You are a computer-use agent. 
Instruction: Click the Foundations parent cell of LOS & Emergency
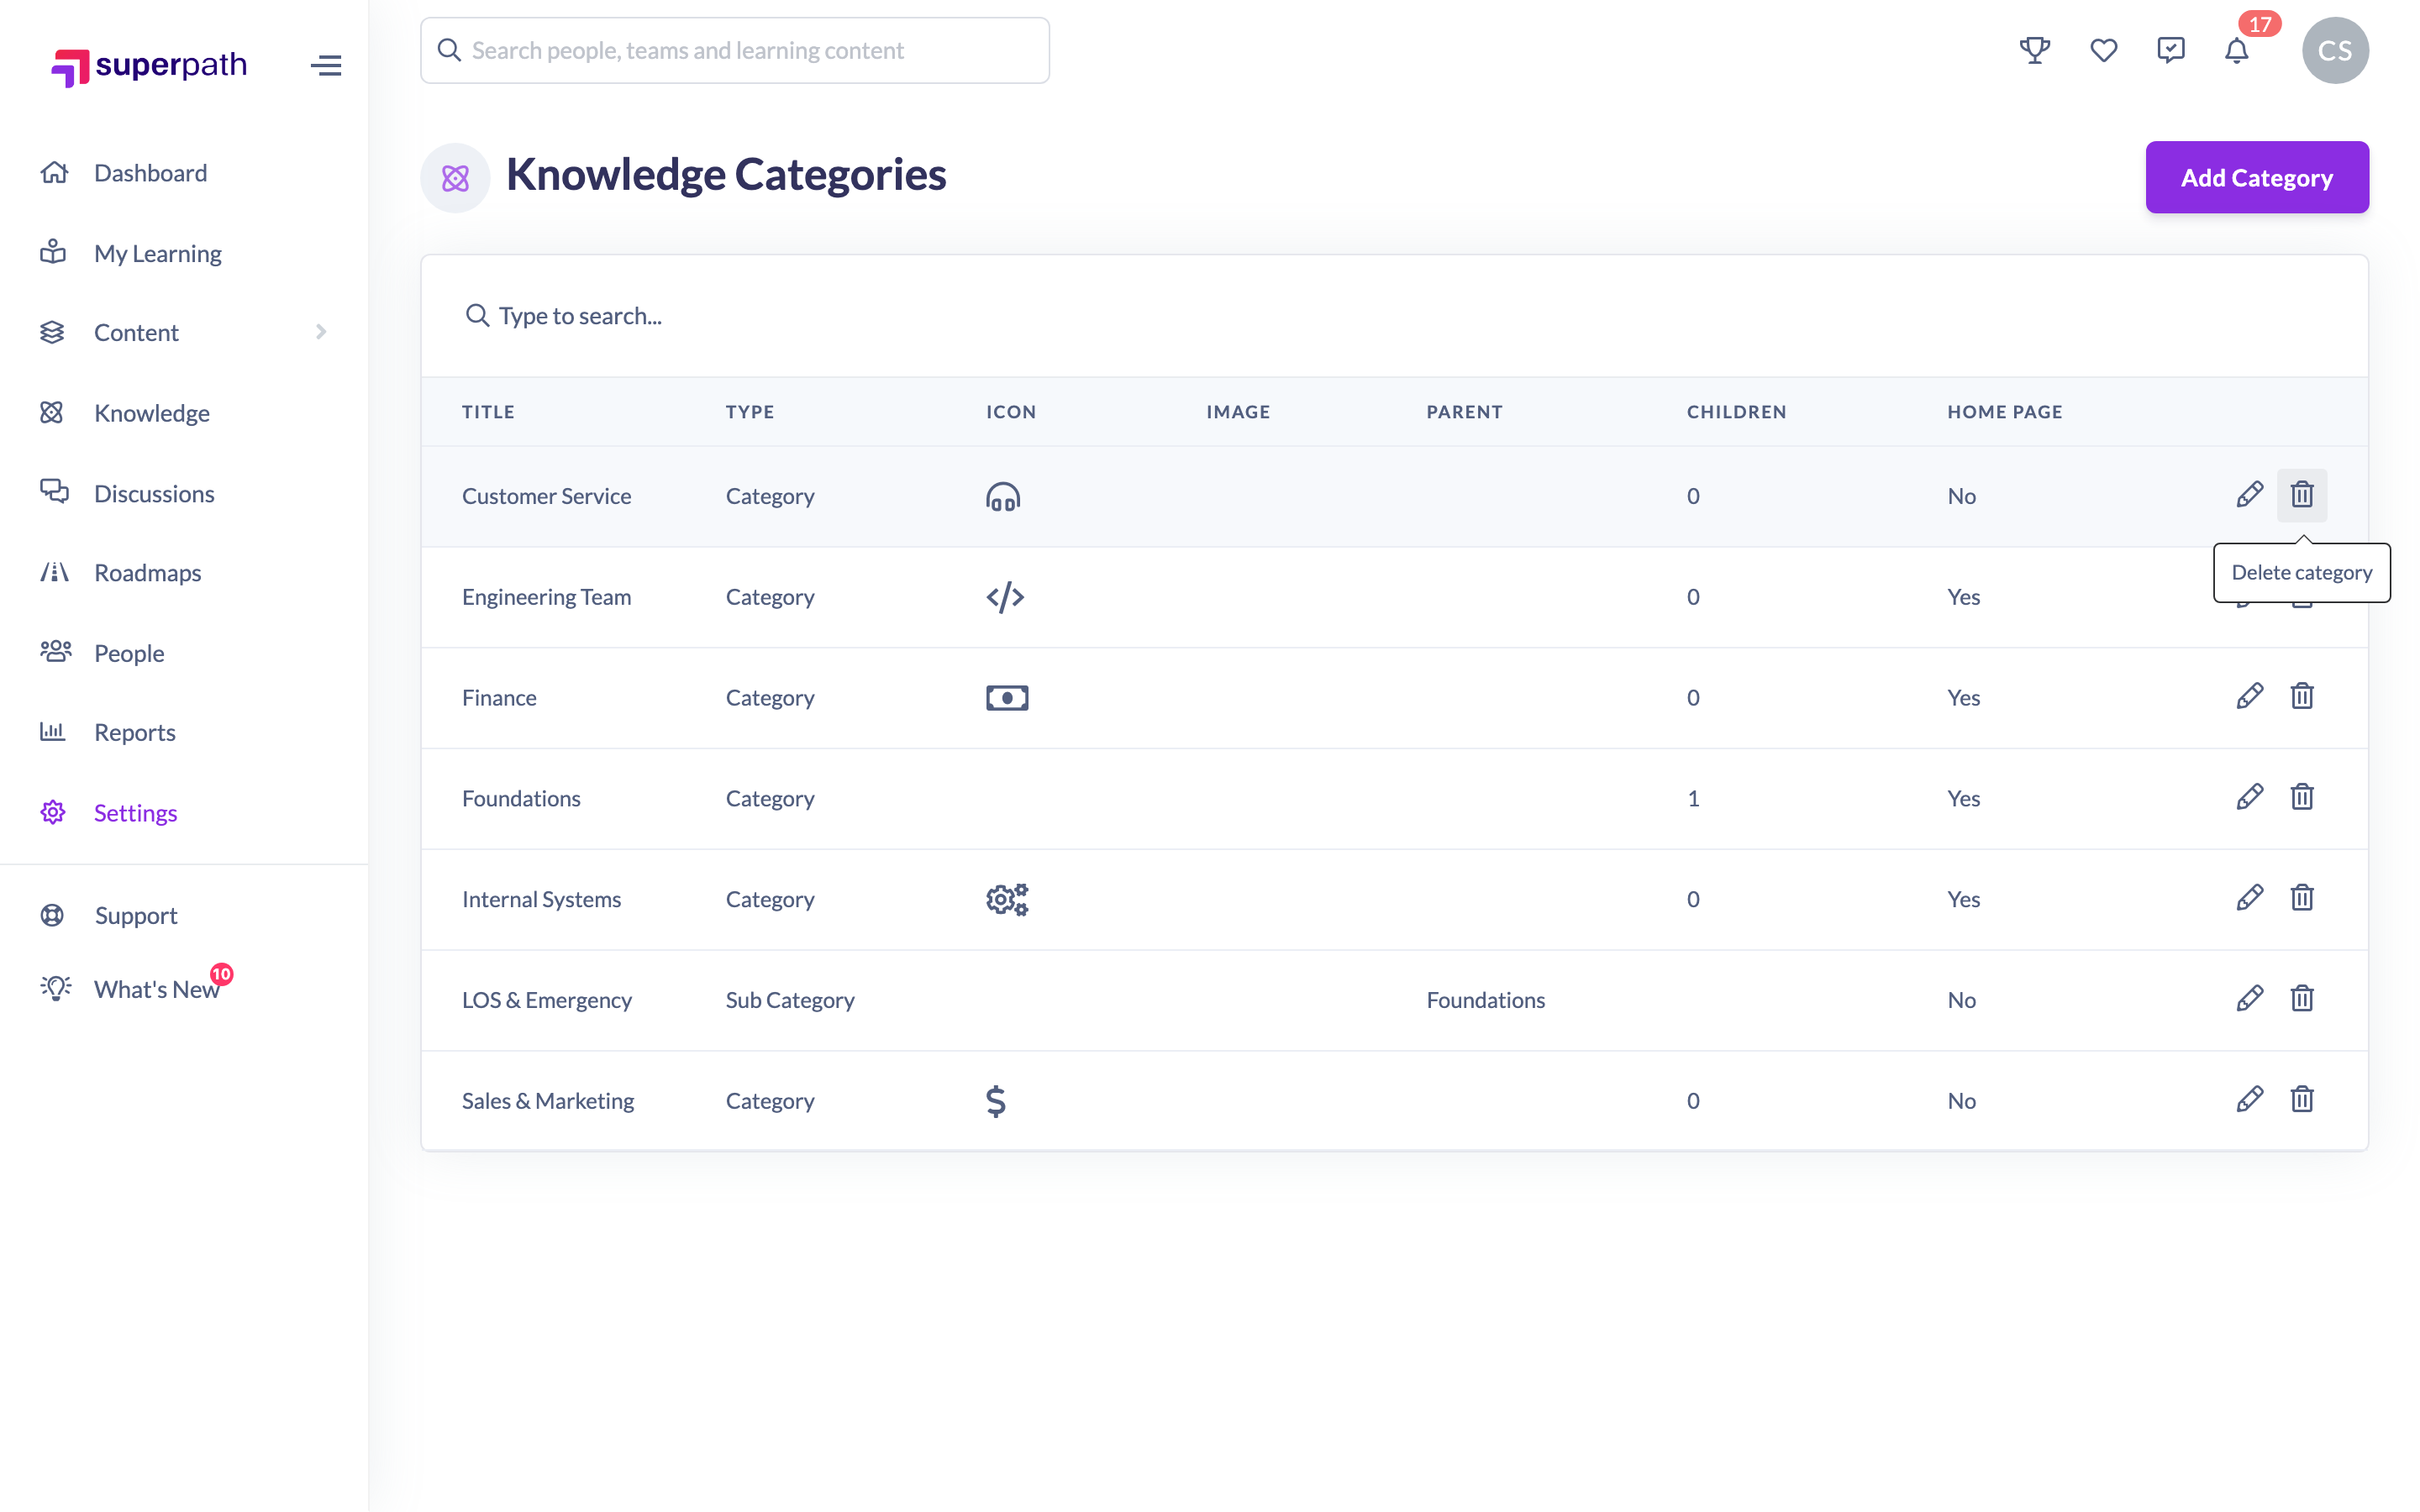coord(1485,1000)
